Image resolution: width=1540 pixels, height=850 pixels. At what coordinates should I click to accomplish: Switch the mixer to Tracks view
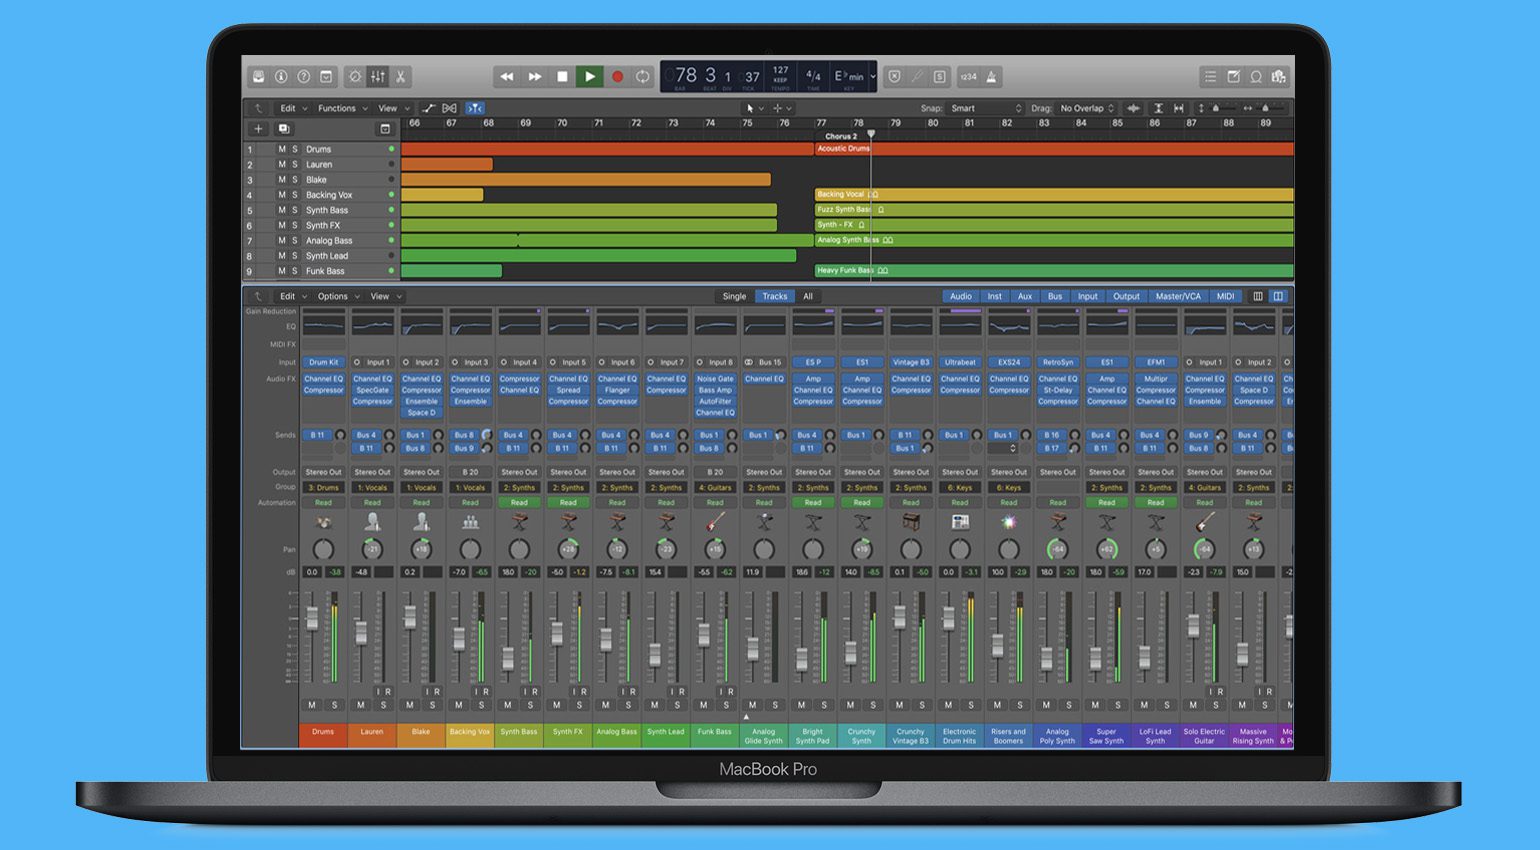774,296
